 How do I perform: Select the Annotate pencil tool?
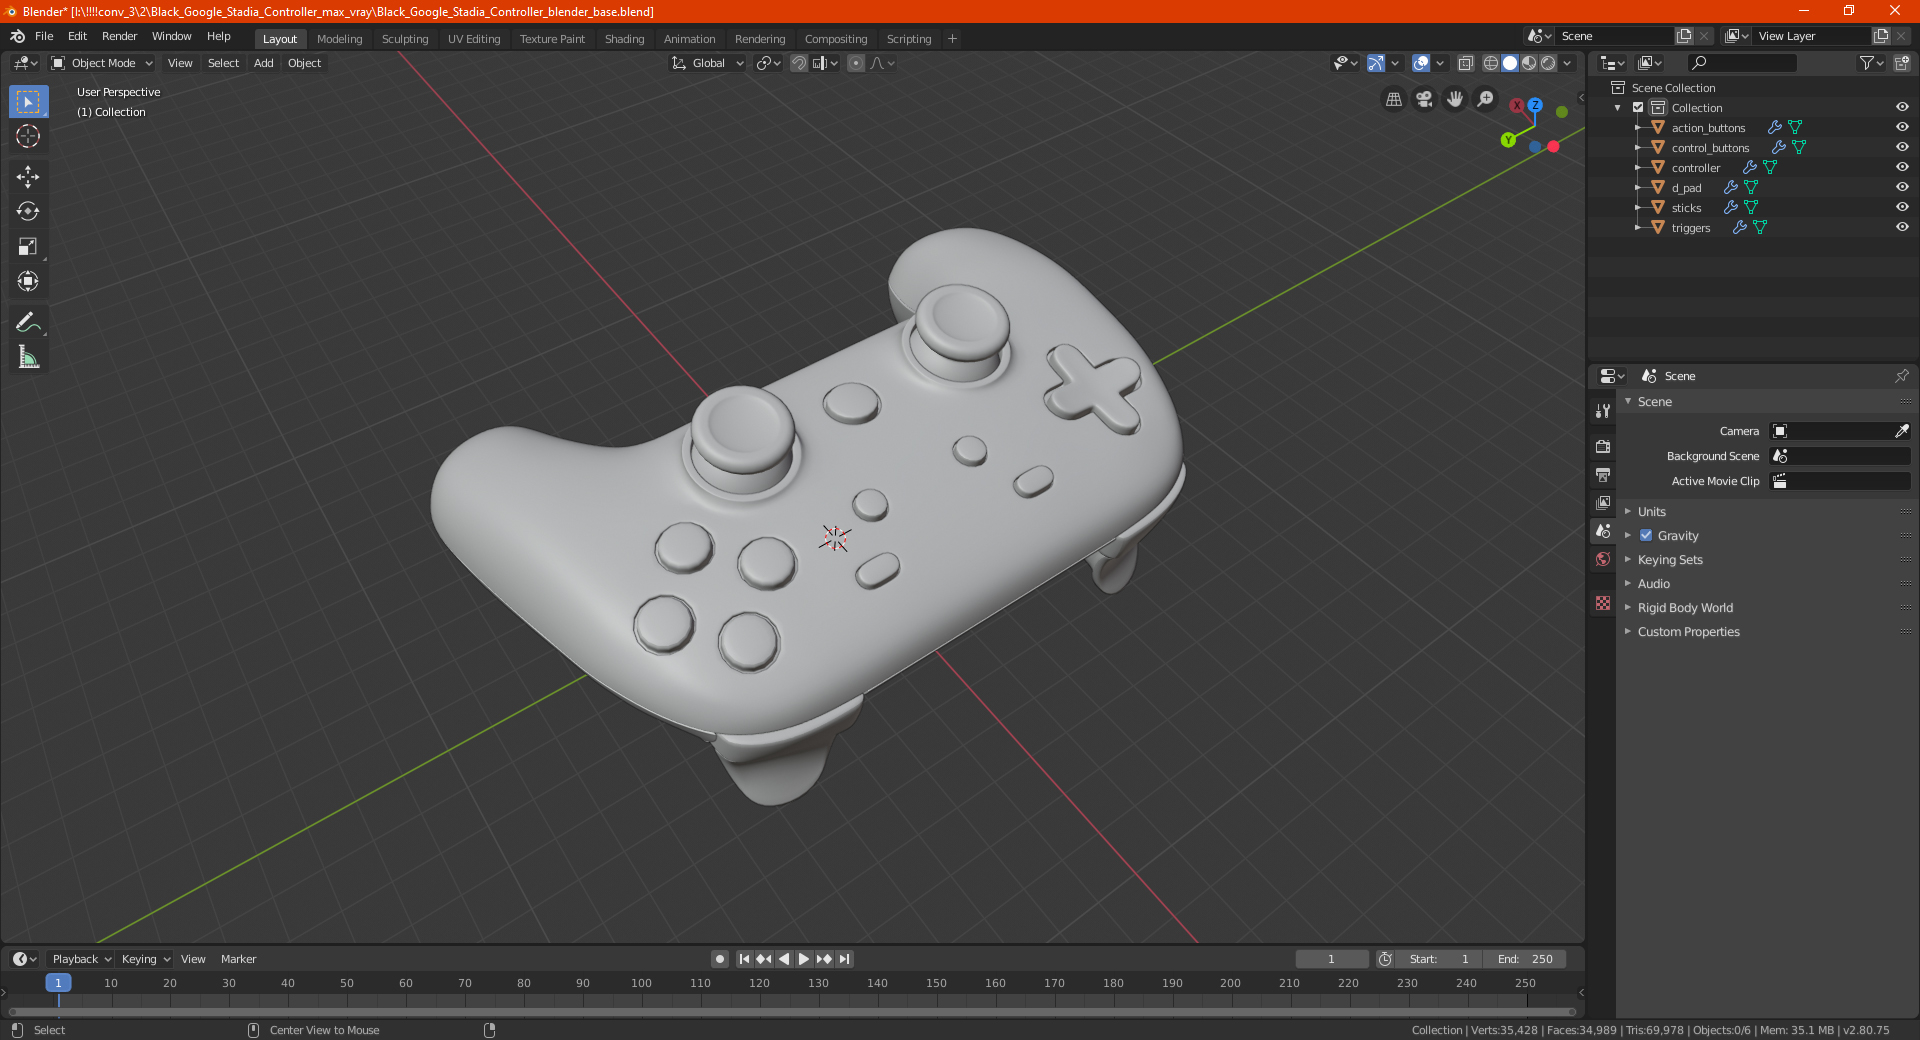click(28, 322)
